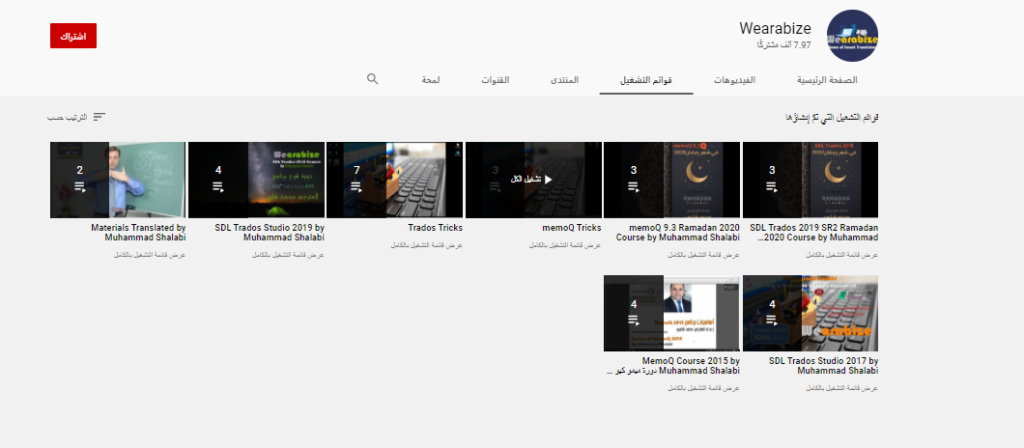Viewport: 1024px width, 448px height.
Task: Click playlist icon on SDL Trados Studio 2019 thumbnail
Action: pos(218,187)
